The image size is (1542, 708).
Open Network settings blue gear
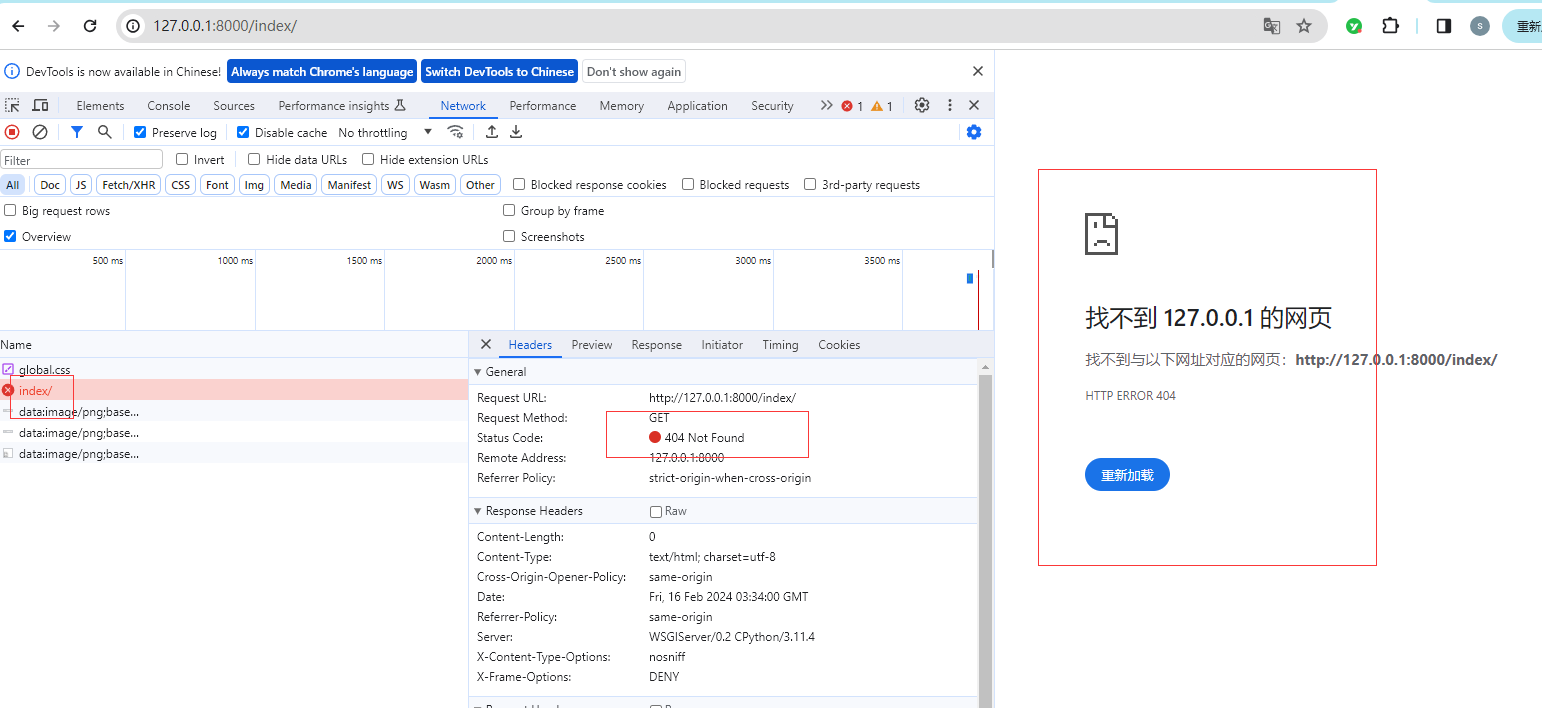(974, 132)
